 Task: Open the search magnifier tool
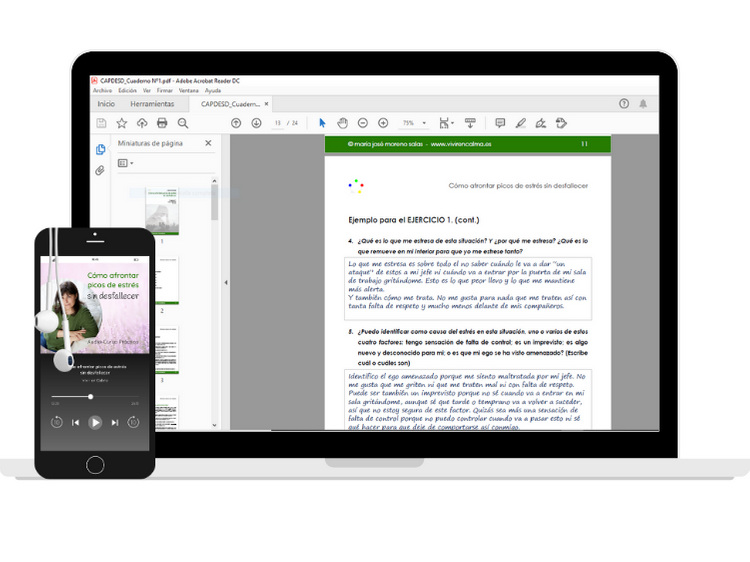183,123
